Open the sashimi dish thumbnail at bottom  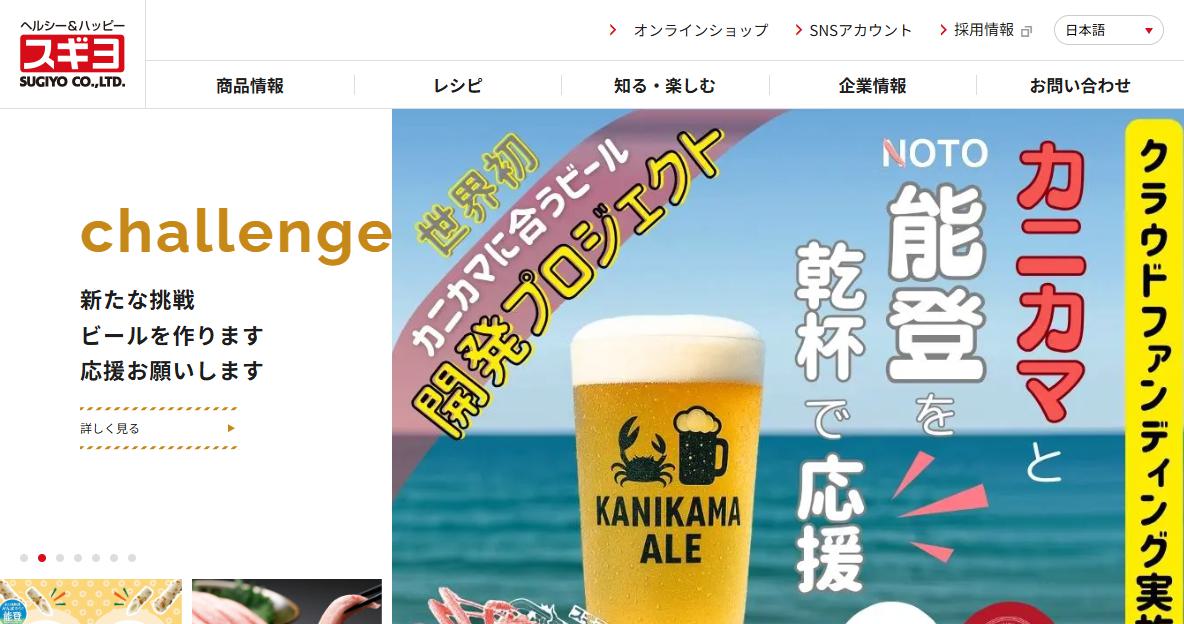pos(287,601)
